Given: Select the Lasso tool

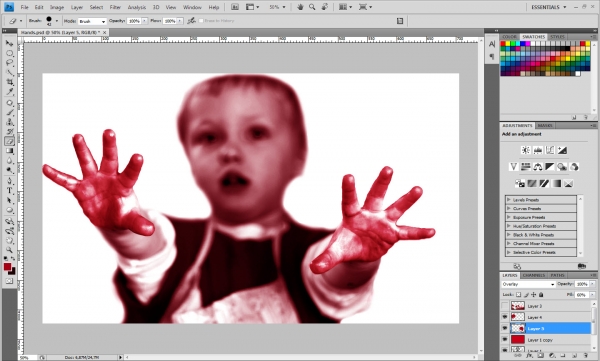Looking at the screenshot, I should tap(9, 62).
